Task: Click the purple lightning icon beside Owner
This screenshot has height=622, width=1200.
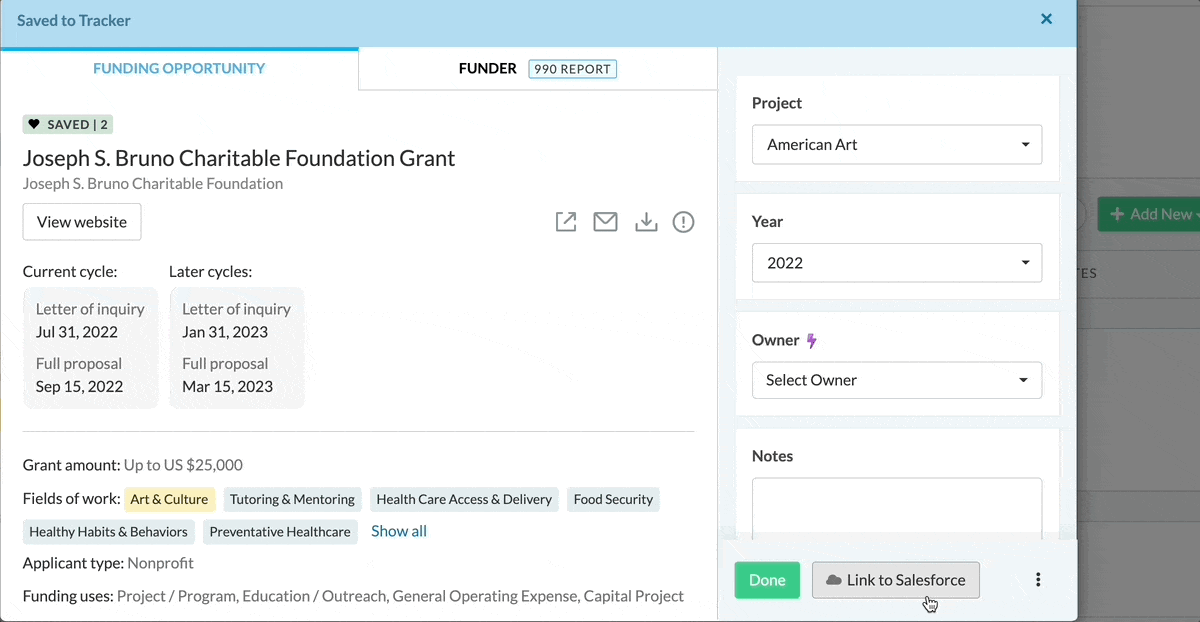Action: click(x=812, y=341)
